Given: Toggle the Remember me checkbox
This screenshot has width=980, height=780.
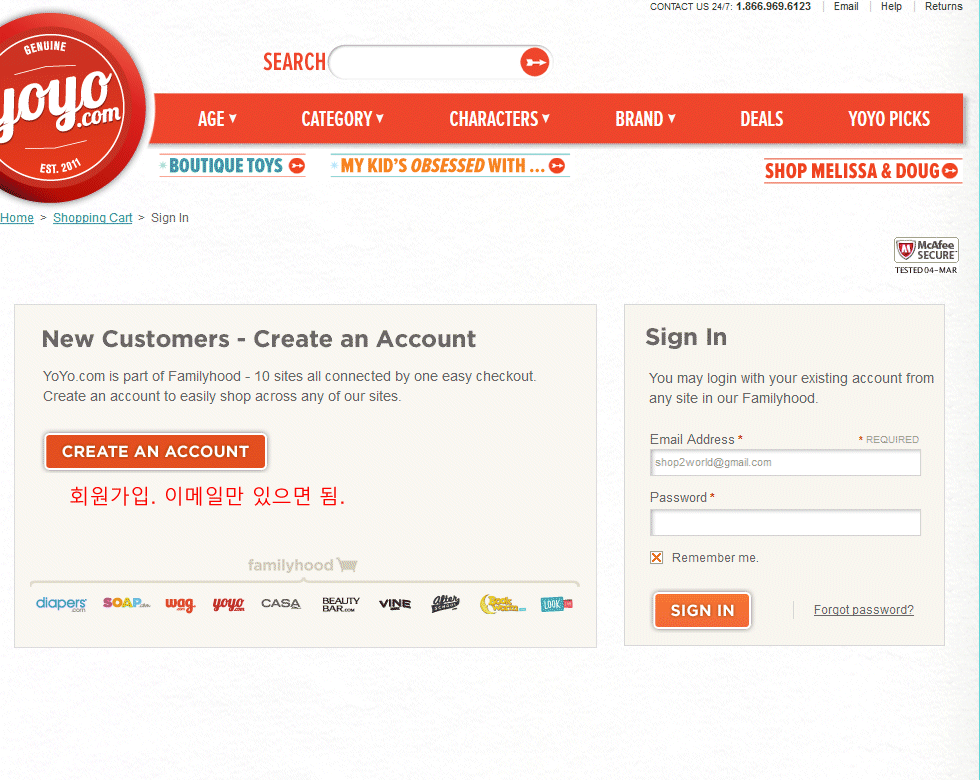Looking at the screenshot, I should tap(657, 558).
